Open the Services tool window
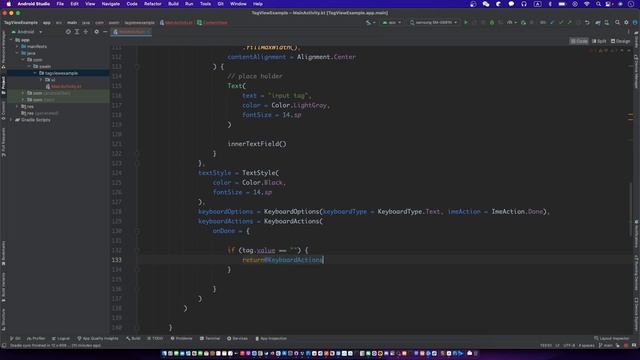This screenshot has height=360, width=640. click(237, 338)
